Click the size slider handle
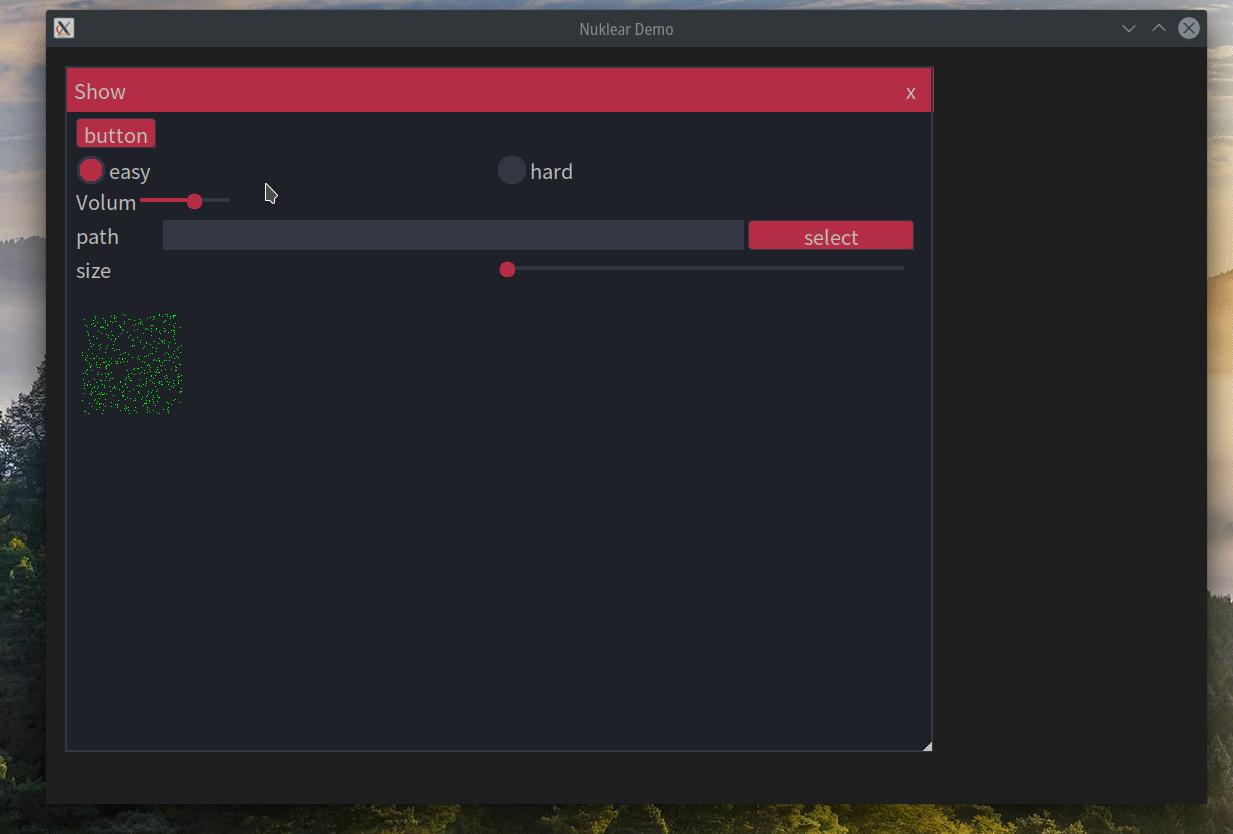 [x=507, y=269]
